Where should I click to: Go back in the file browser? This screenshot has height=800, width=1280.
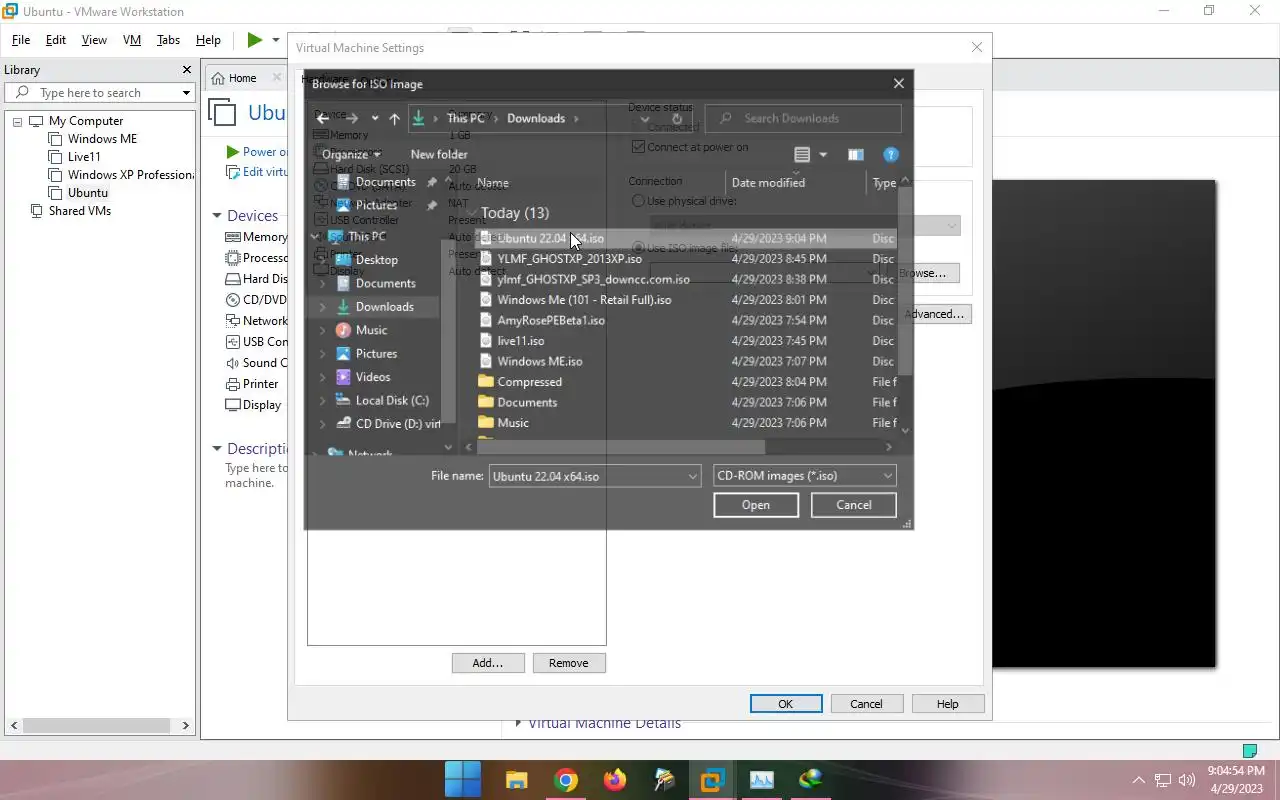322,118
